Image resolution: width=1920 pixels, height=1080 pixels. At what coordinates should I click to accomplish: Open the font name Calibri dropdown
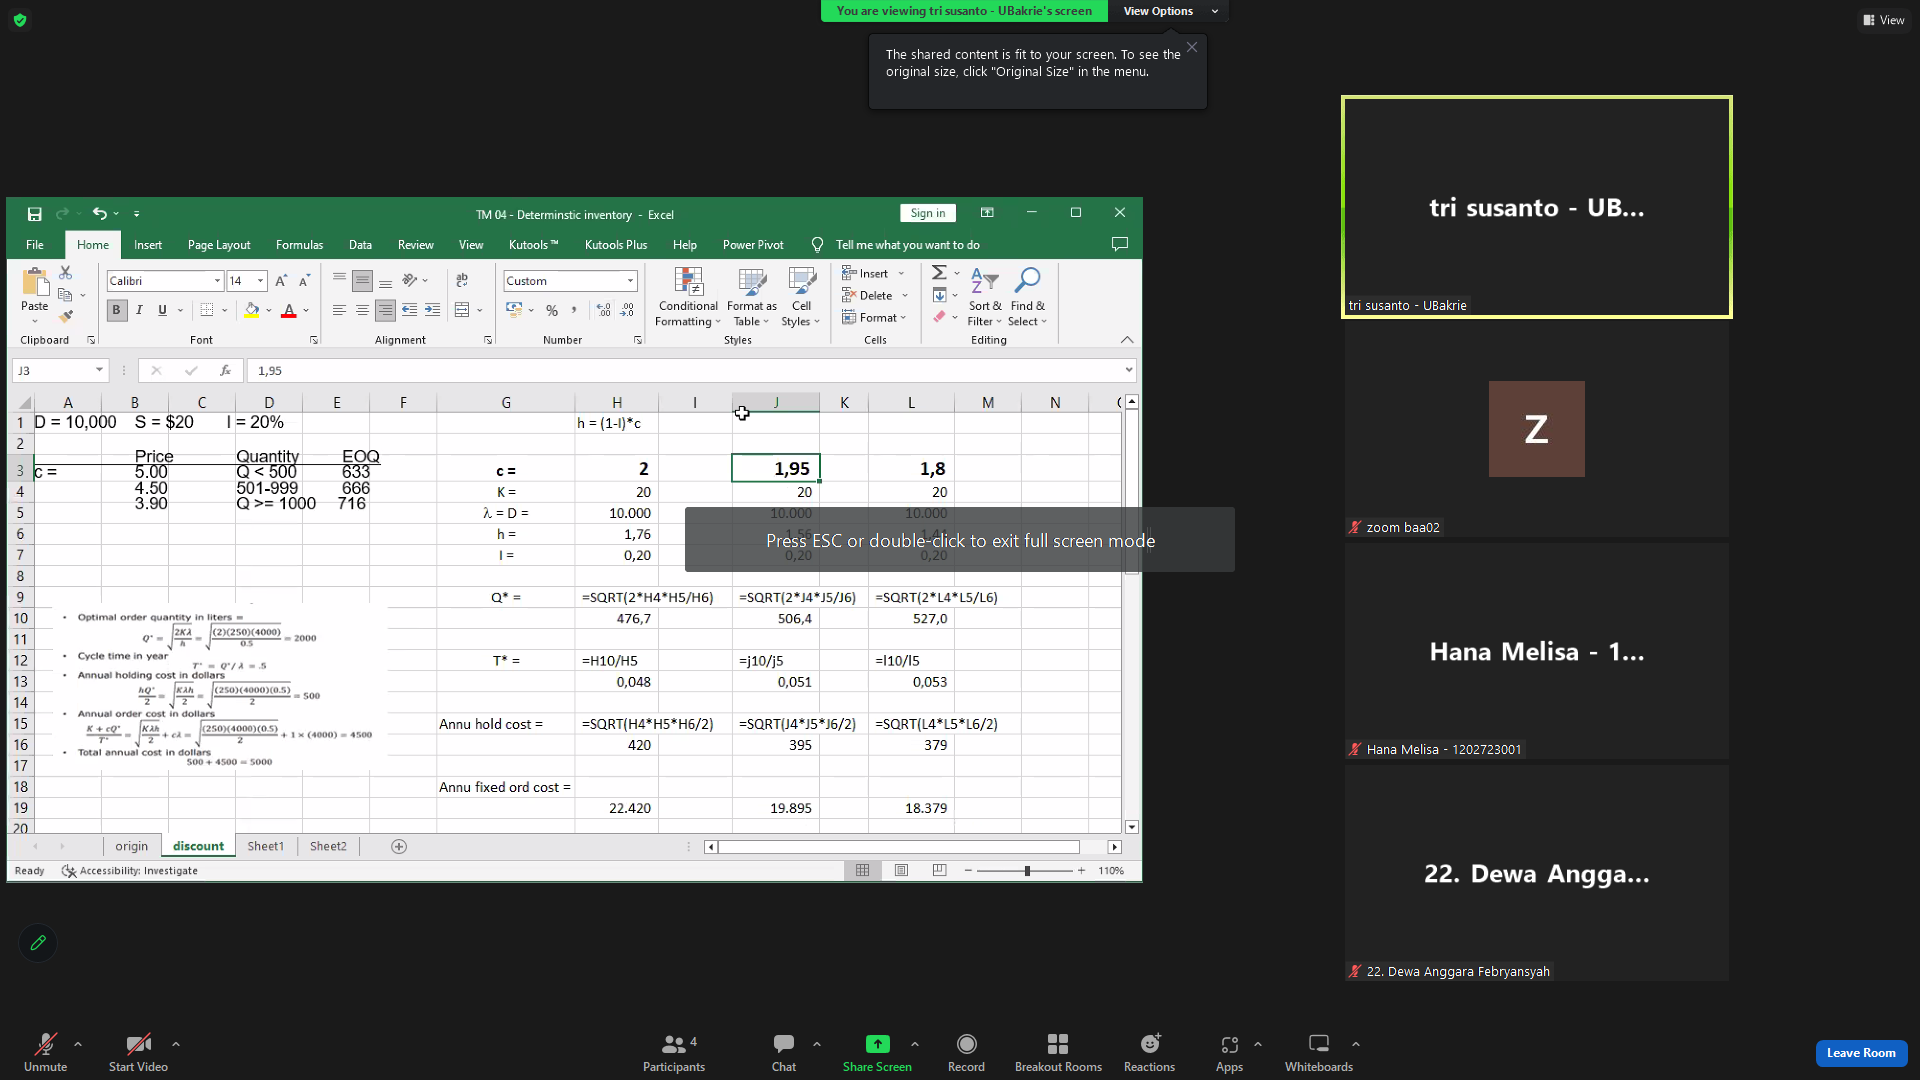tap(217, 281)
